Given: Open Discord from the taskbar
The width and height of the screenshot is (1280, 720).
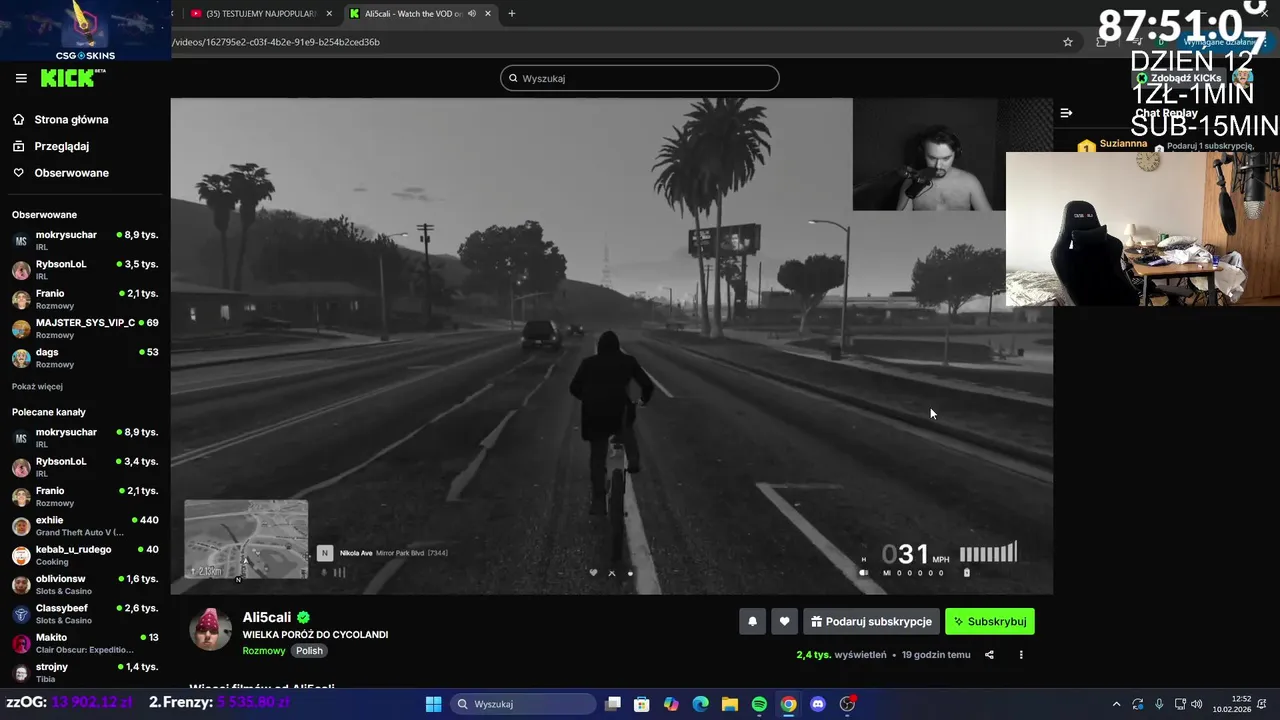Looking at the screenshot, I should click(x=818, y=704).
